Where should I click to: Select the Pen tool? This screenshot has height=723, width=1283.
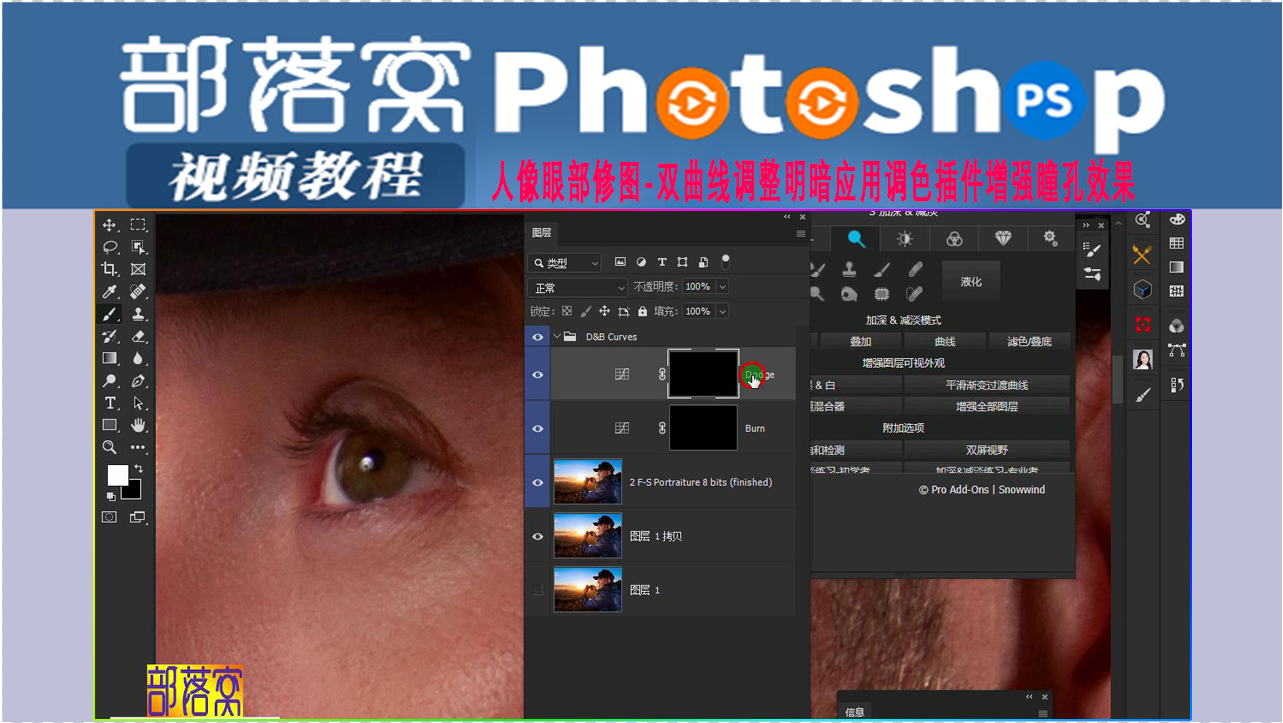tap(138, 381)
